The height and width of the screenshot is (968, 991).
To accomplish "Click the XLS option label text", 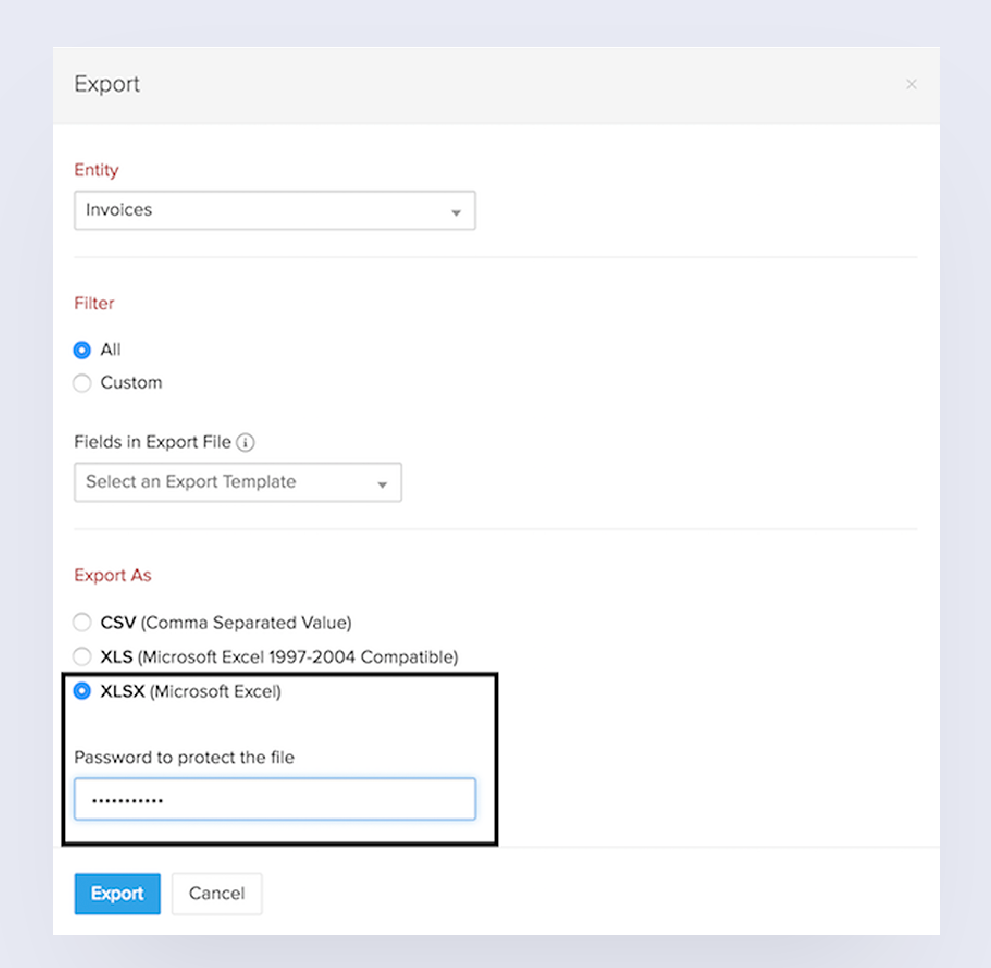I will pos(279,657).
